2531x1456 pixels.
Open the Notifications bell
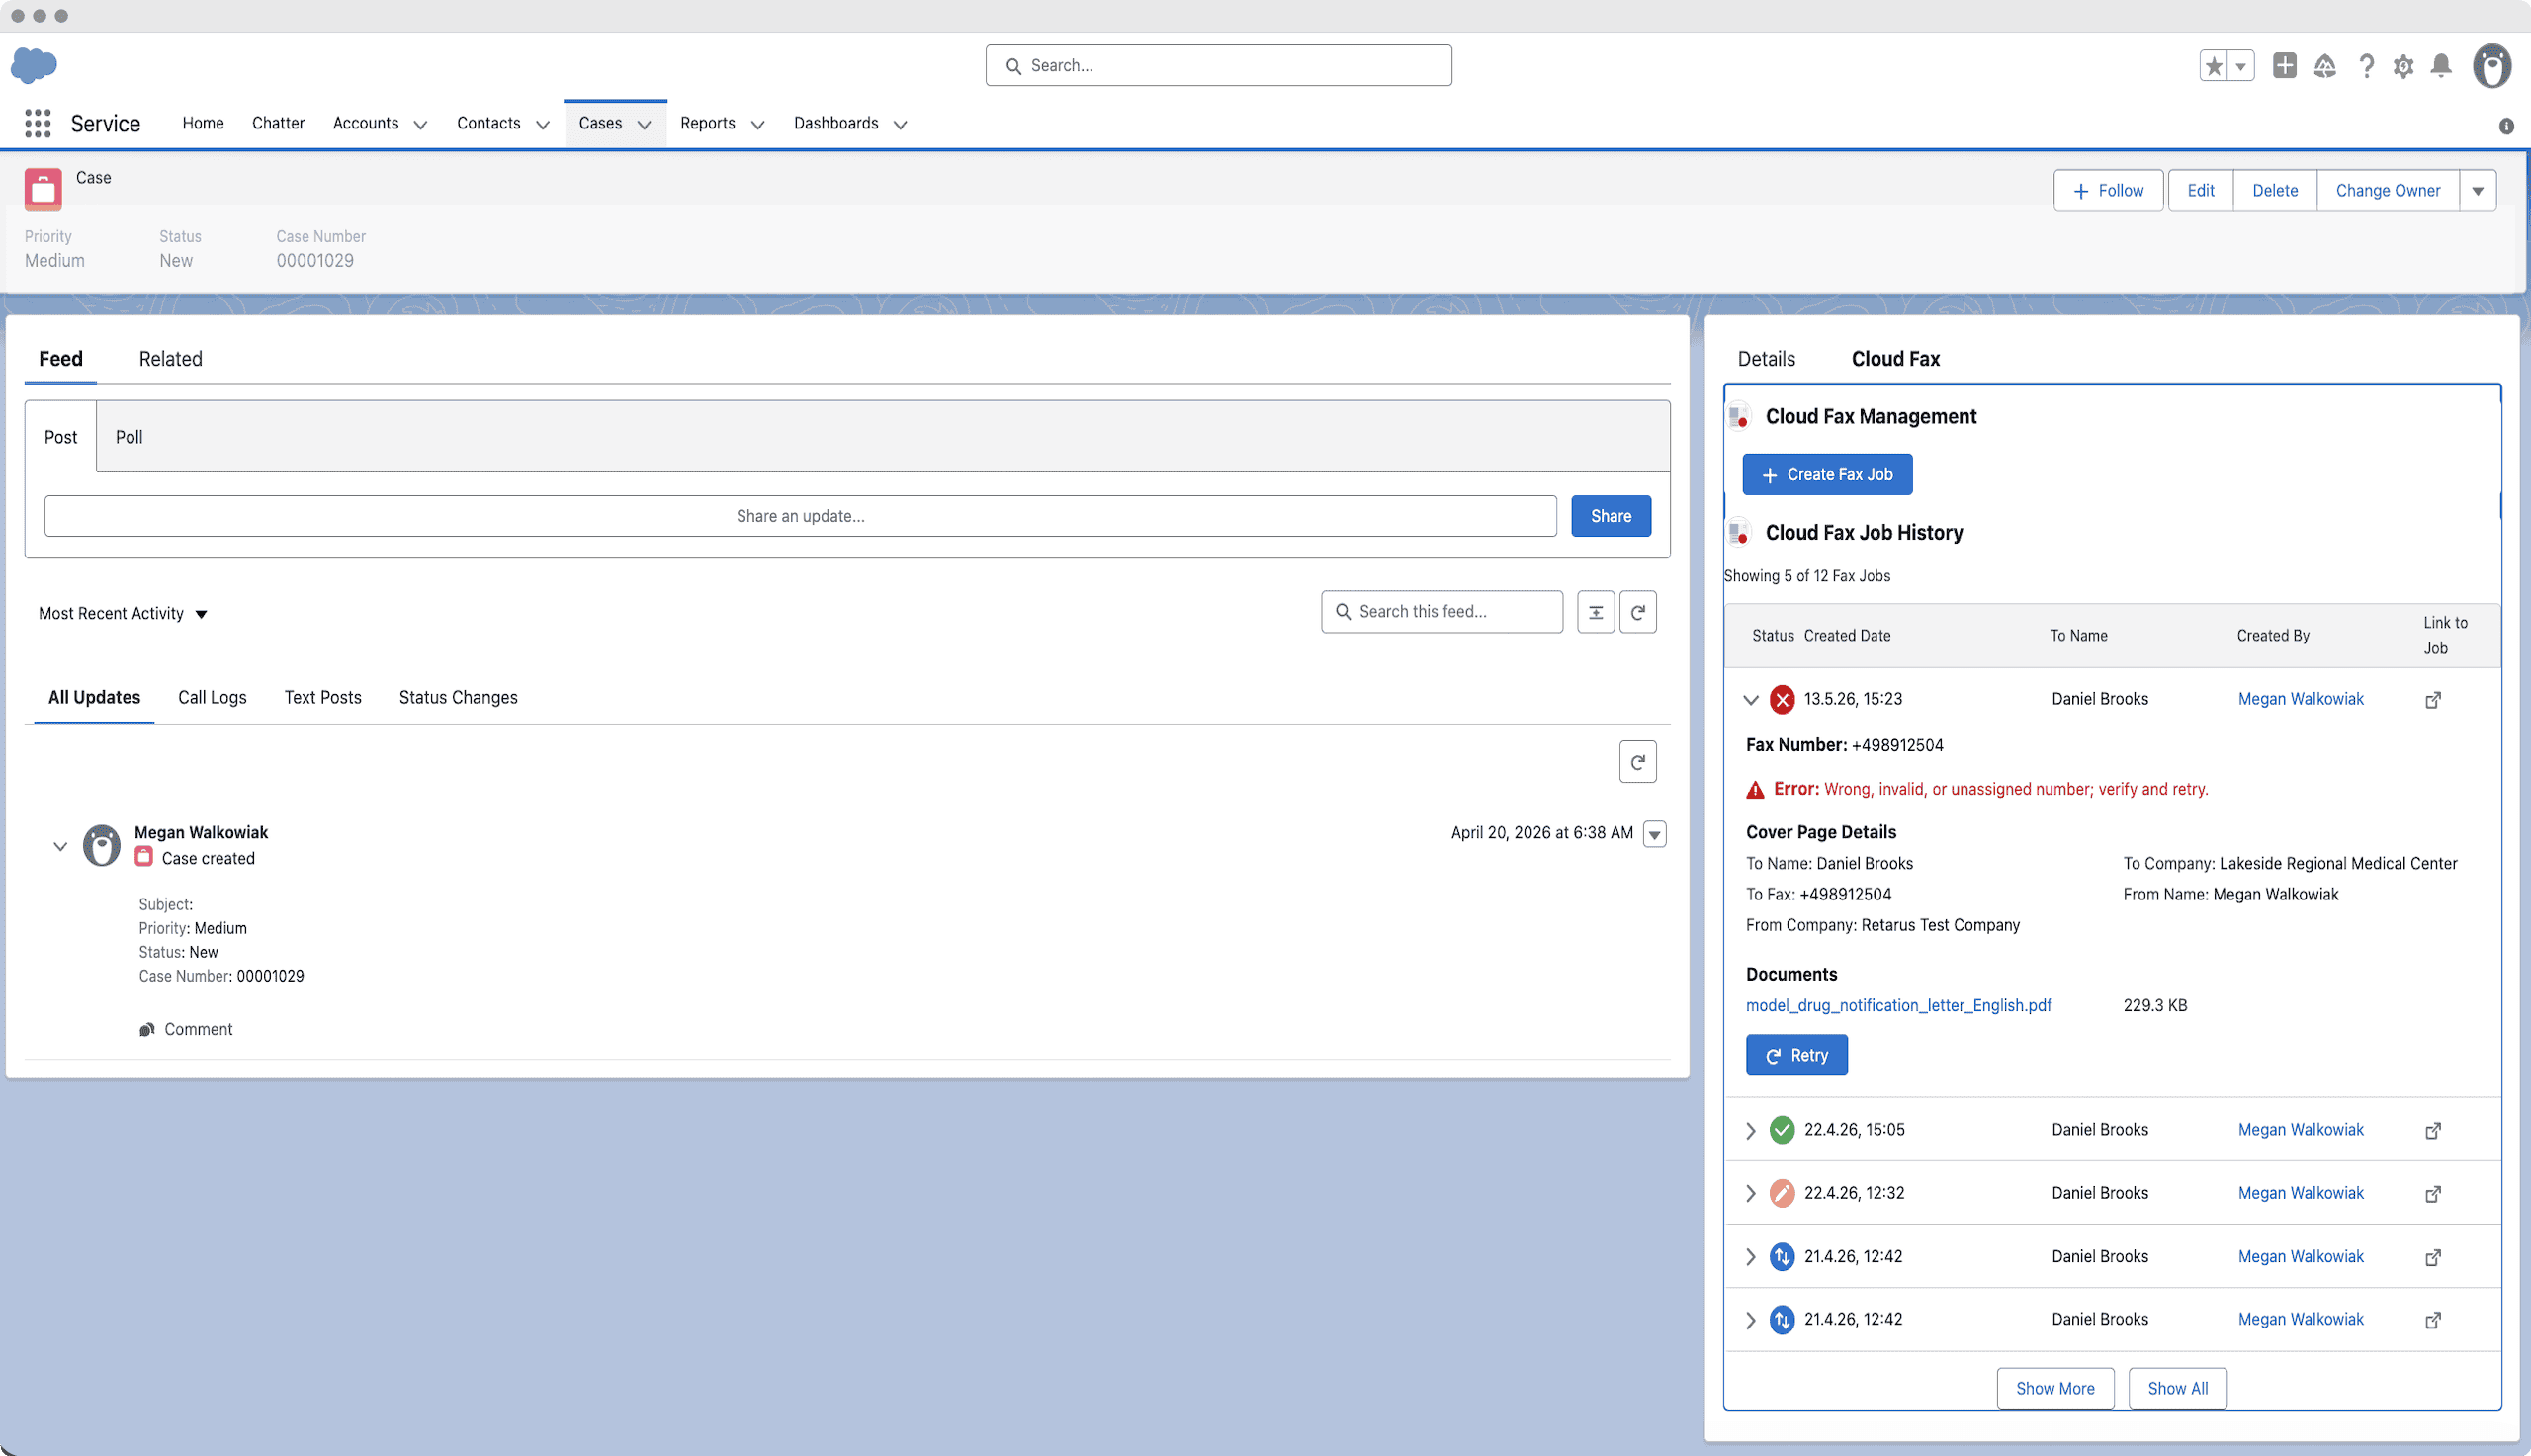click(x=2441, y=66)
